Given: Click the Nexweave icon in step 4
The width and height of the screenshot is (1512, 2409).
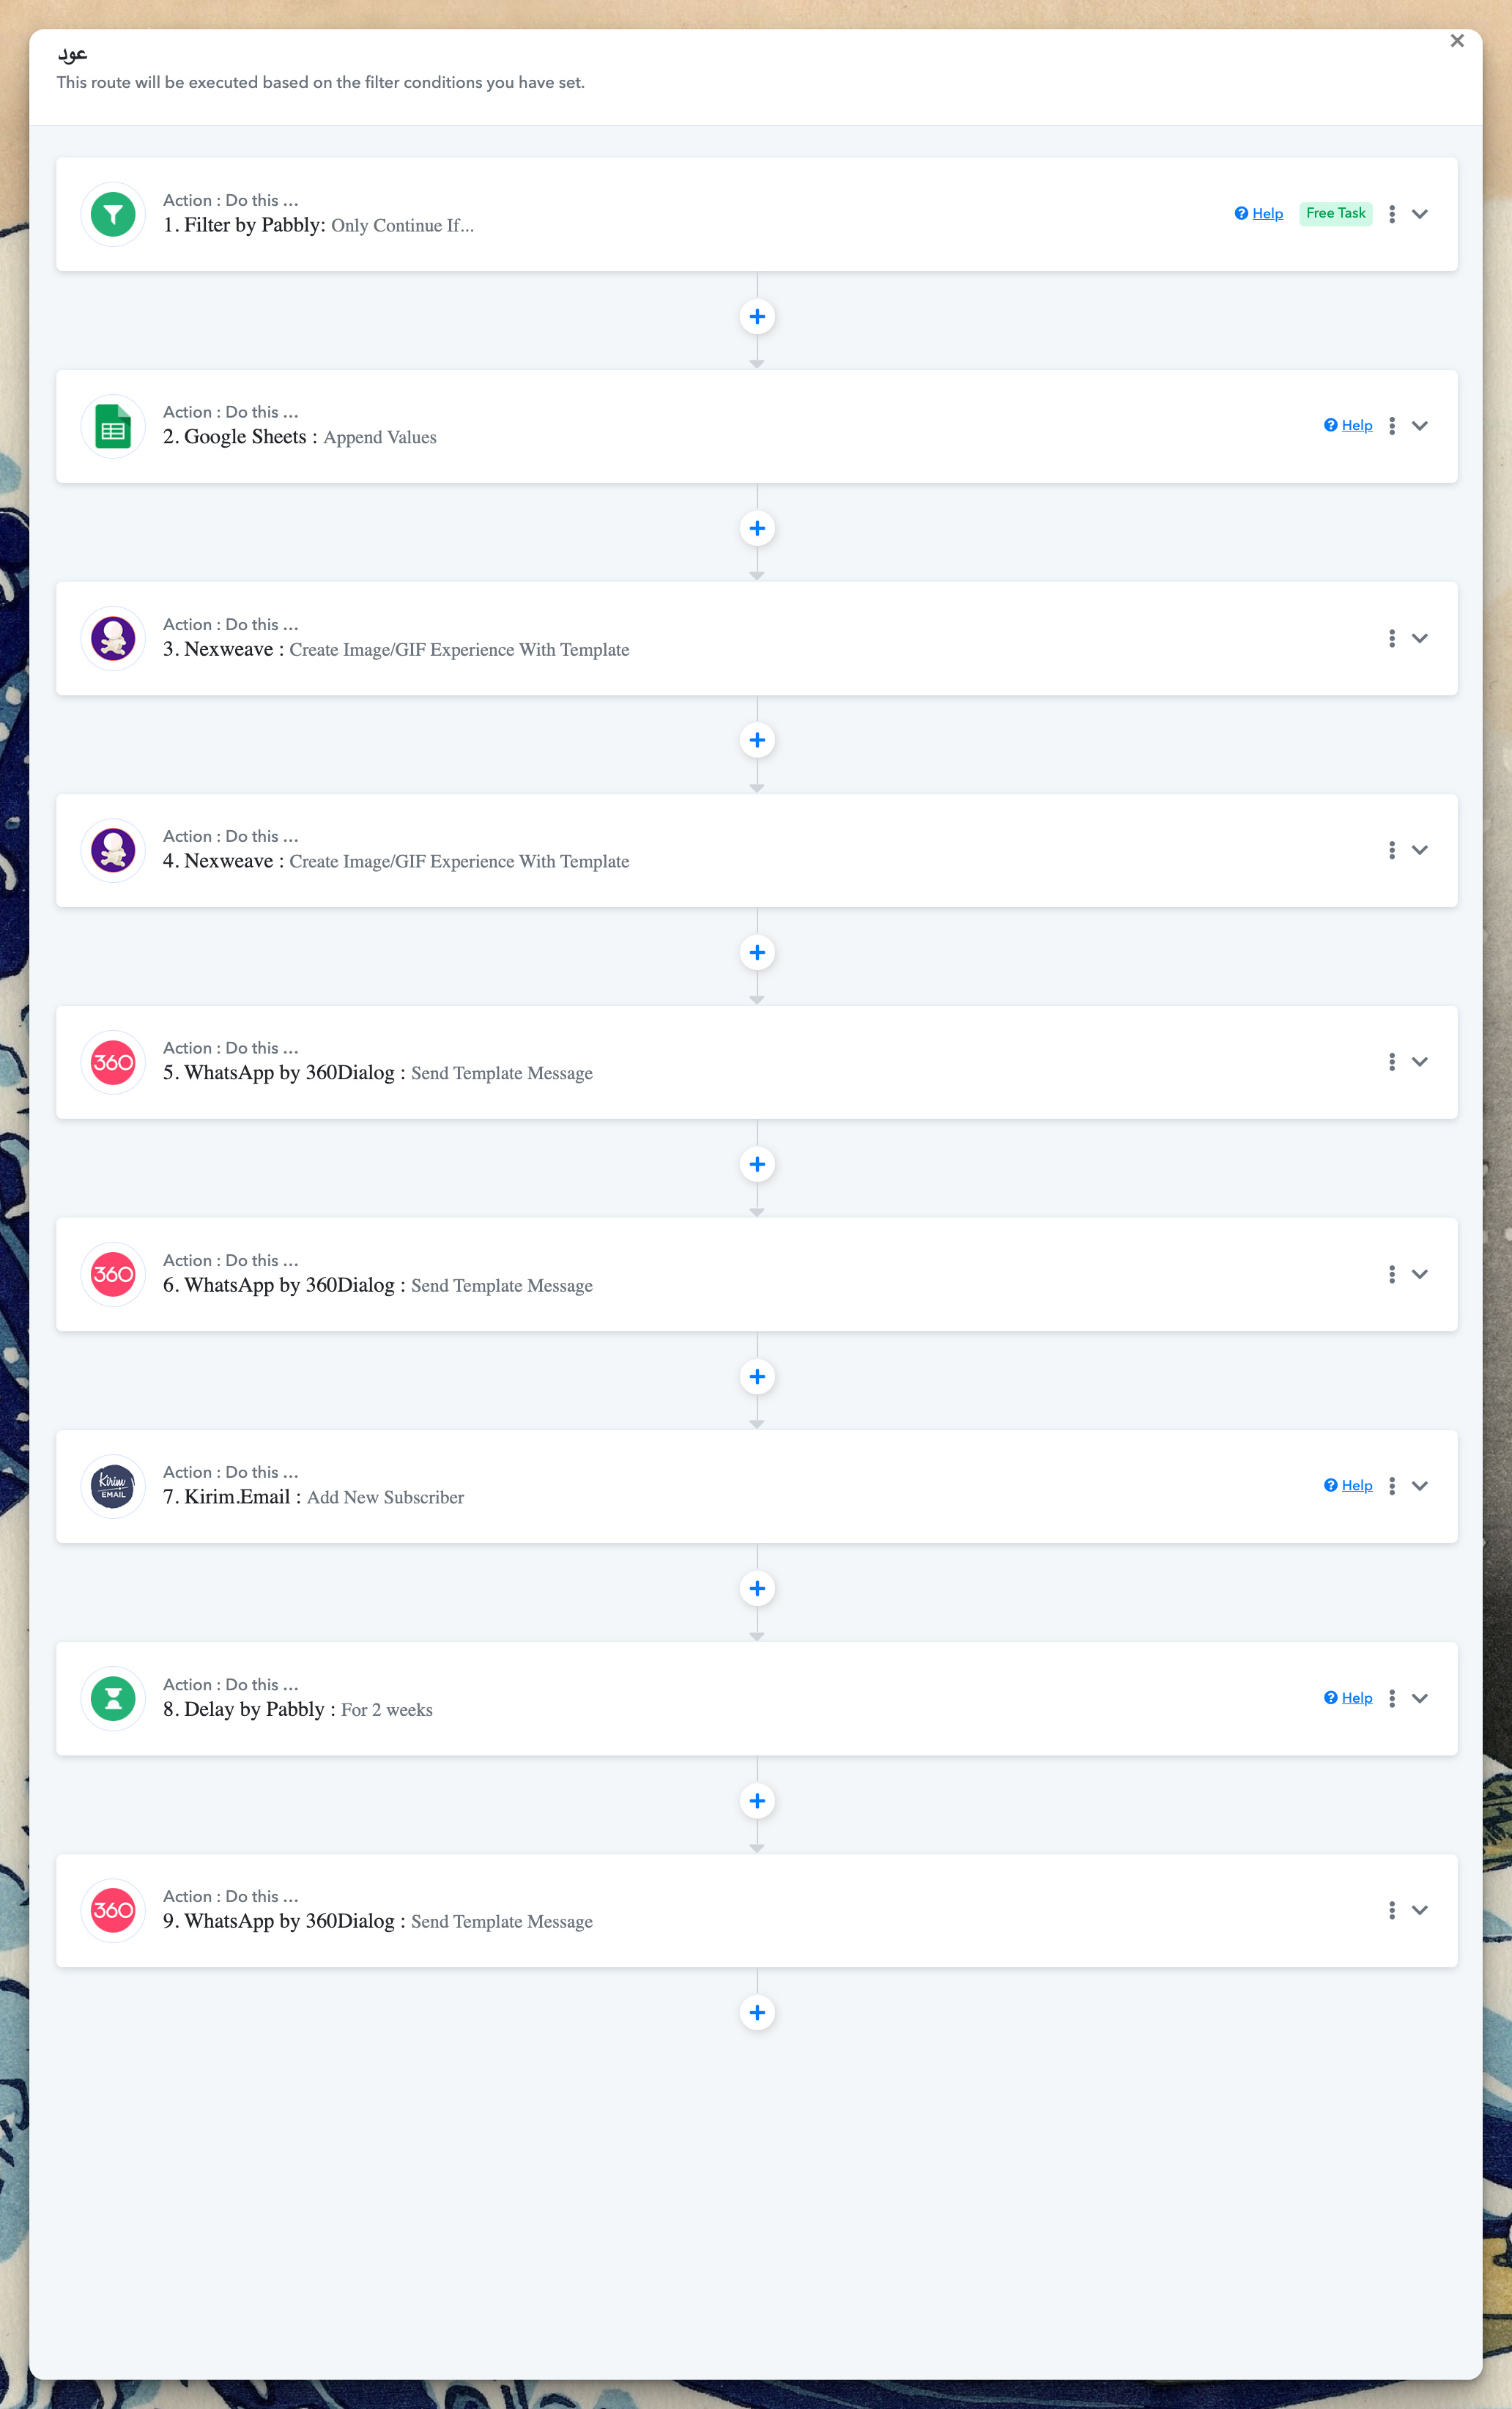Looking at the screenshot, I should point(113,850).
